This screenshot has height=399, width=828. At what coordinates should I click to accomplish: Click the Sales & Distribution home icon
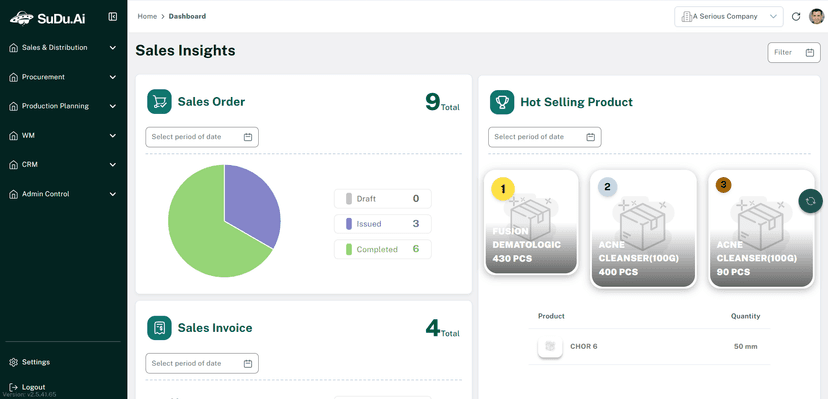(x=14, y=48)
